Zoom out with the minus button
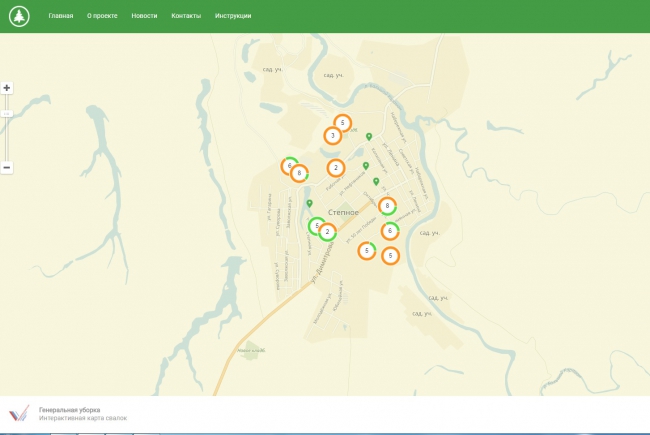Image resolution: width=650 pixels, height=435 pixels. click(x=7, y=167)
